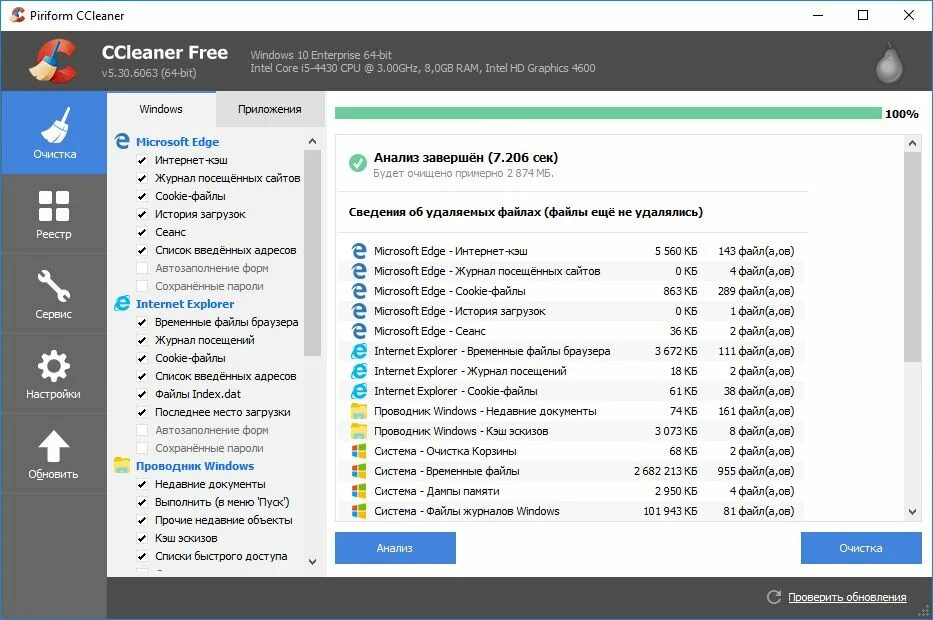Open the Очистка cleaner section in the sidebar
This screenshot has height=620, width=933.
point(54,133)
